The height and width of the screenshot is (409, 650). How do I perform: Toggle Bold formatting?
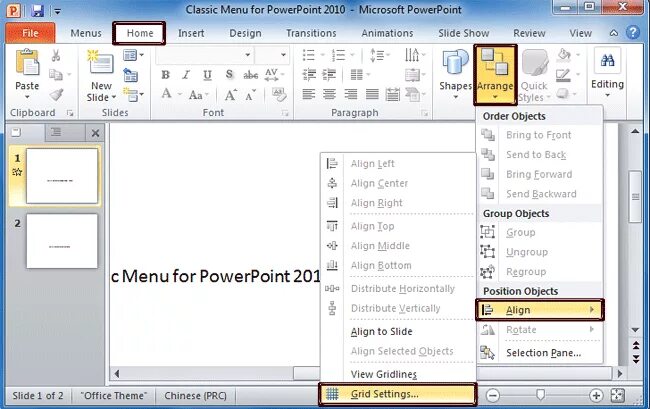click(x=165, y=75)
